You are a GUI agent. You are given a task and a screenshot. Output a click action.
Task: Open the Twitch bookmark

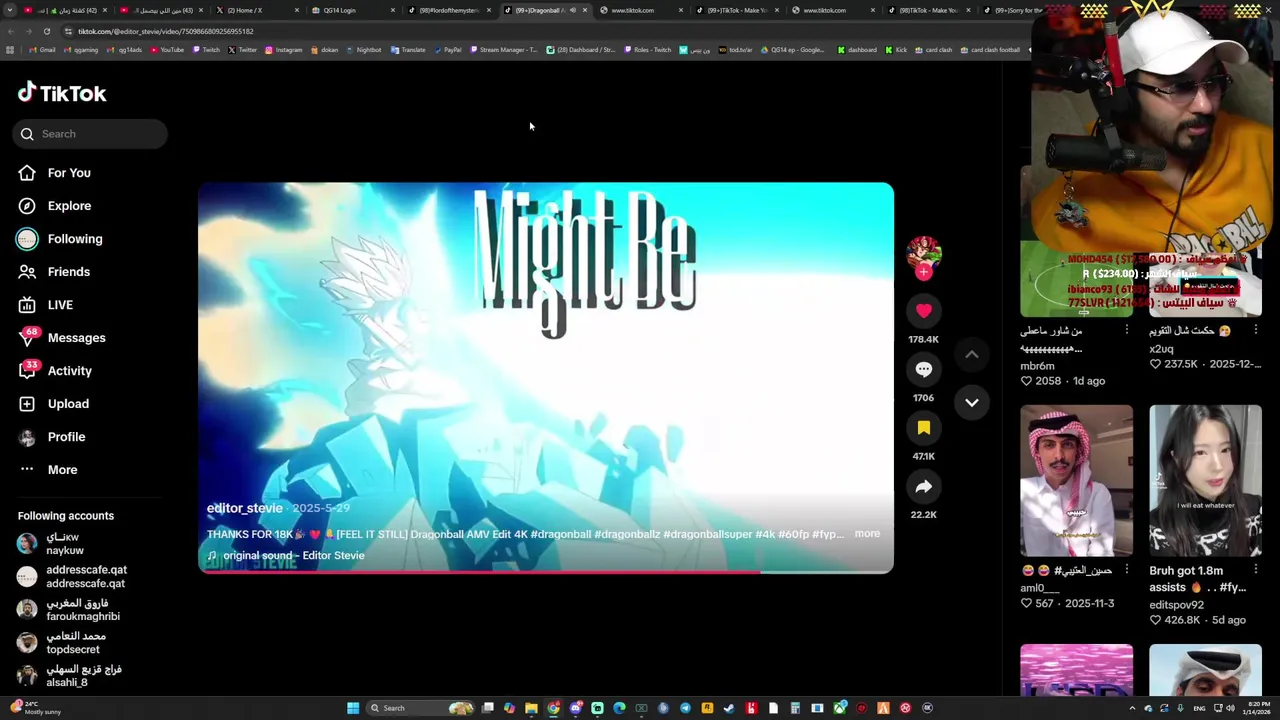click(206, 50)
